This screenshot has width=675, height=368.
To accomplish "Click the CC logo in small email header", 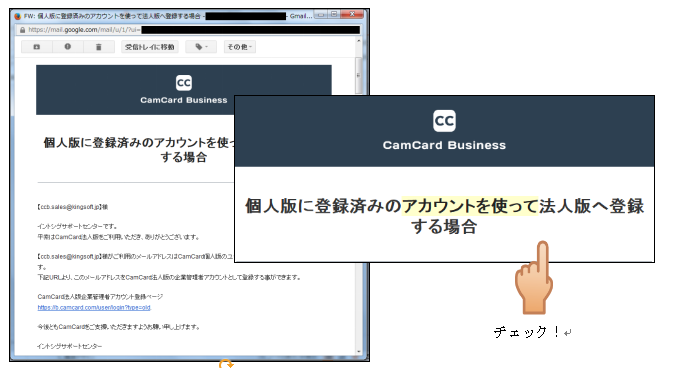I will click(184, 83).
